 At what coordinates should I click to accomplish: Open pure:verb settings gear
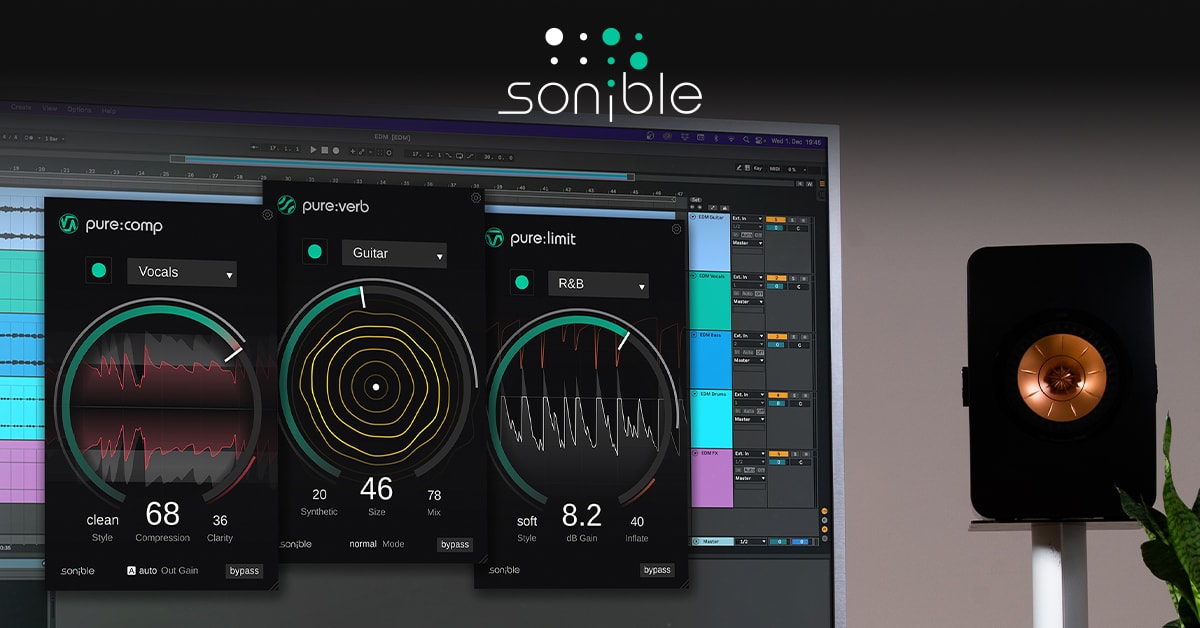tap(476, 197)
